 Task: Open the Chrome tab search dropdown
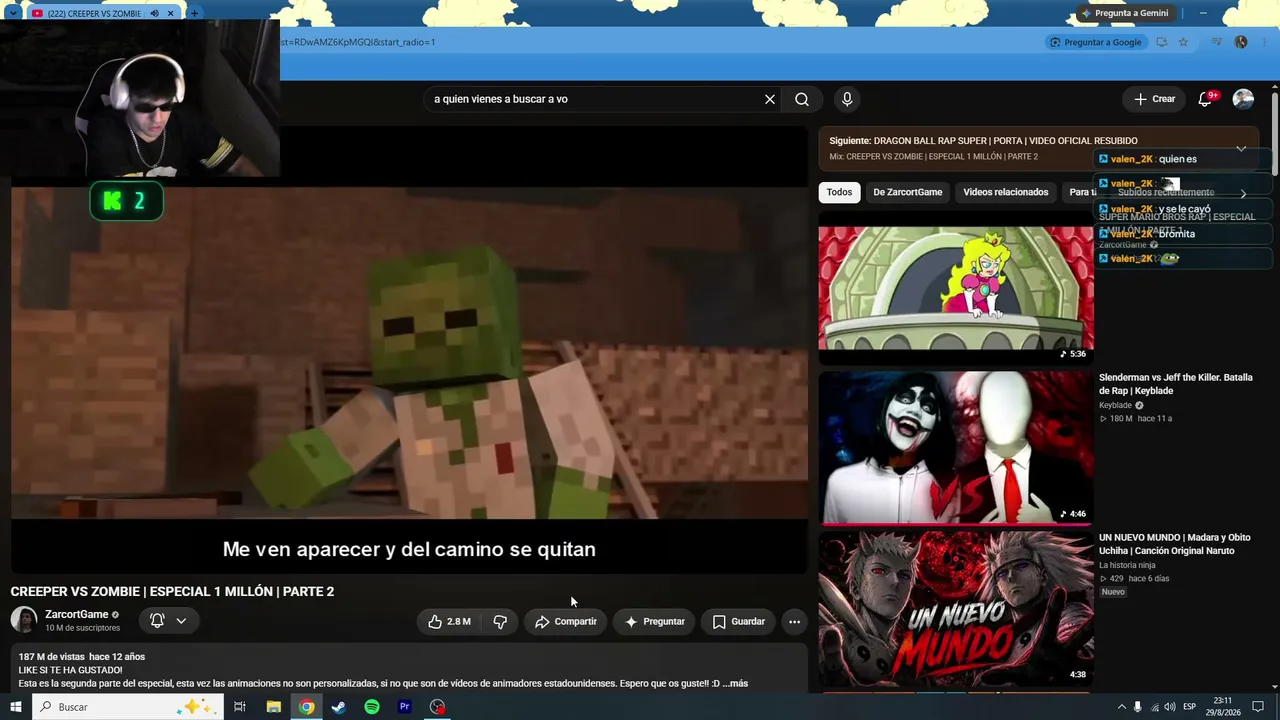click(x=14, y=13)
